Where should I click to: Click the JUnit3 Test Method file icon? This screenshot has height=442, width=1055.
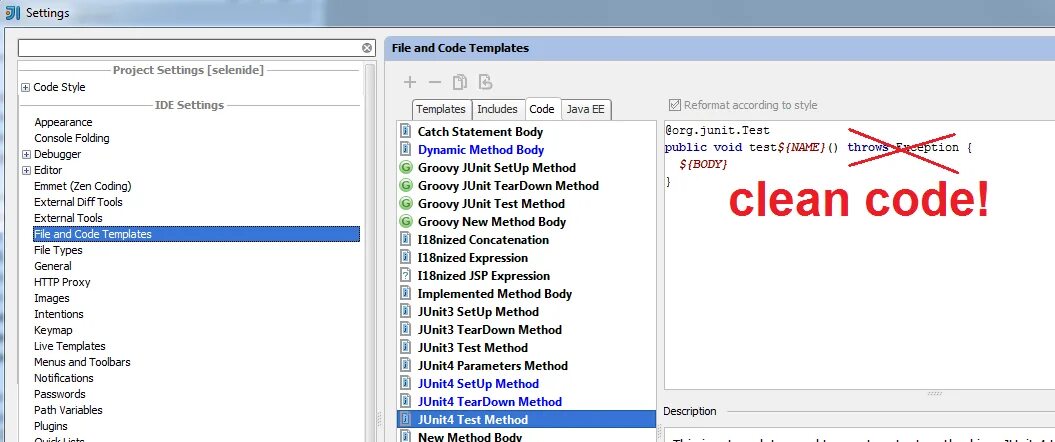pos(405,347)
